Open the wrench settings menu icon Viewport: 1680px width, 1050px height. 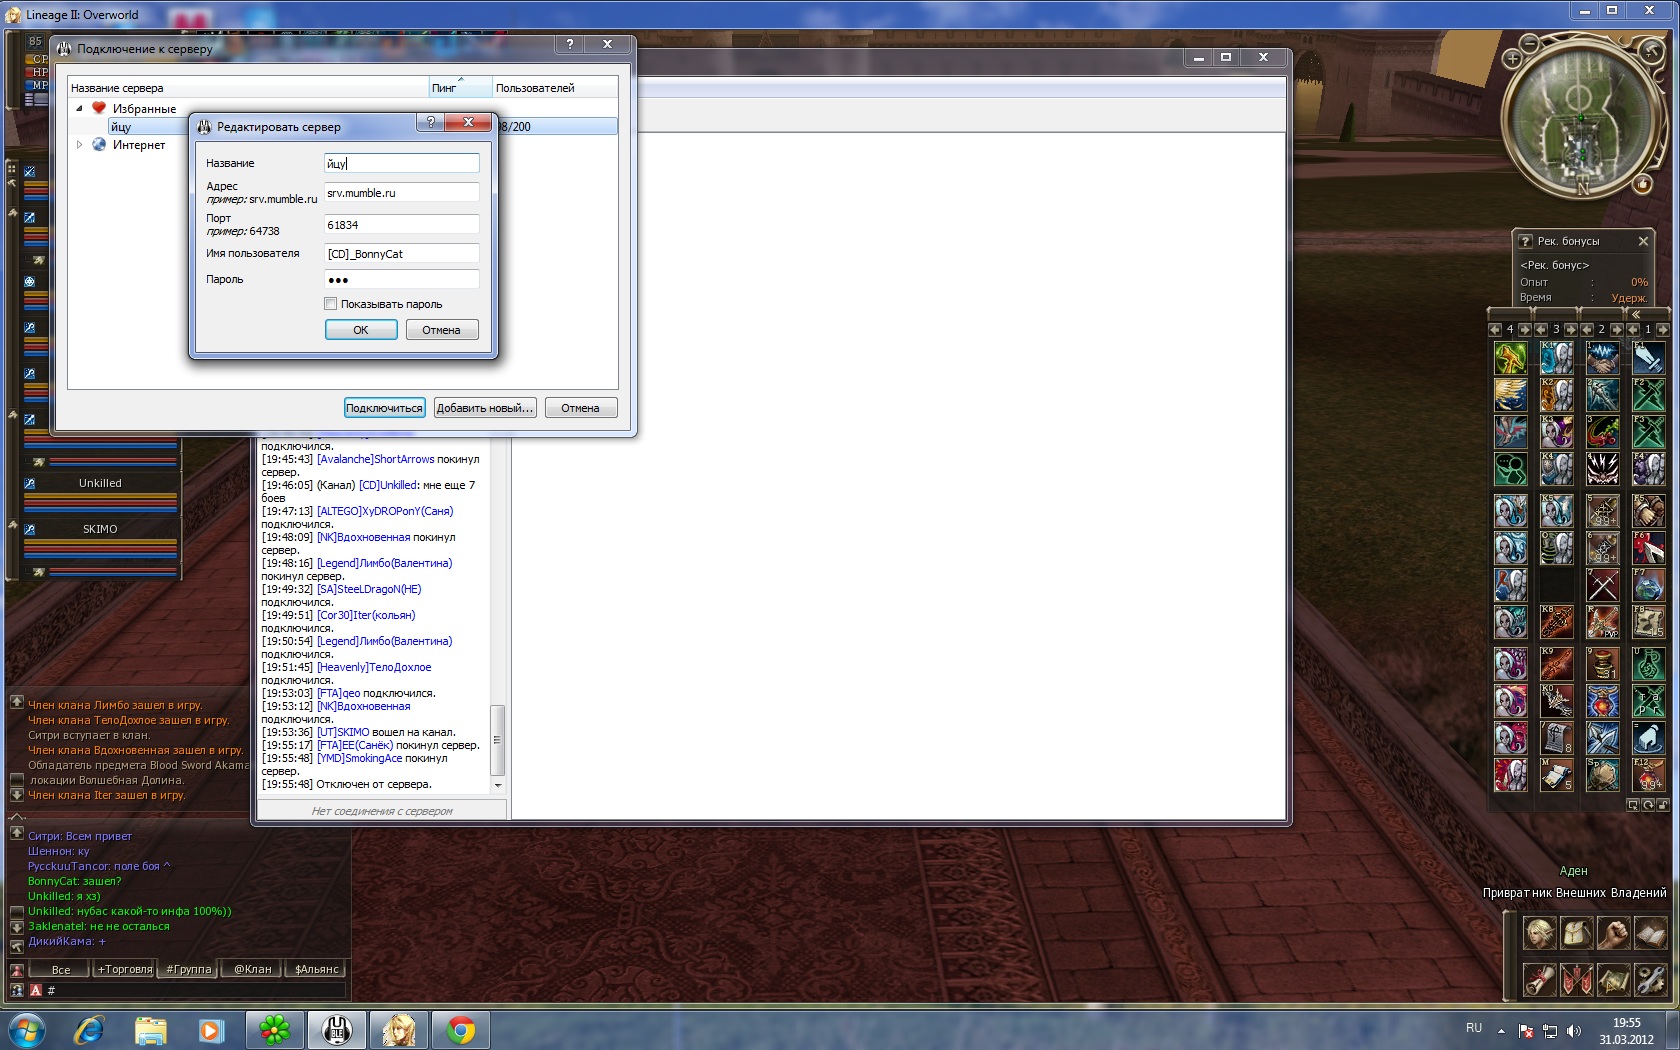[1650, 979]
